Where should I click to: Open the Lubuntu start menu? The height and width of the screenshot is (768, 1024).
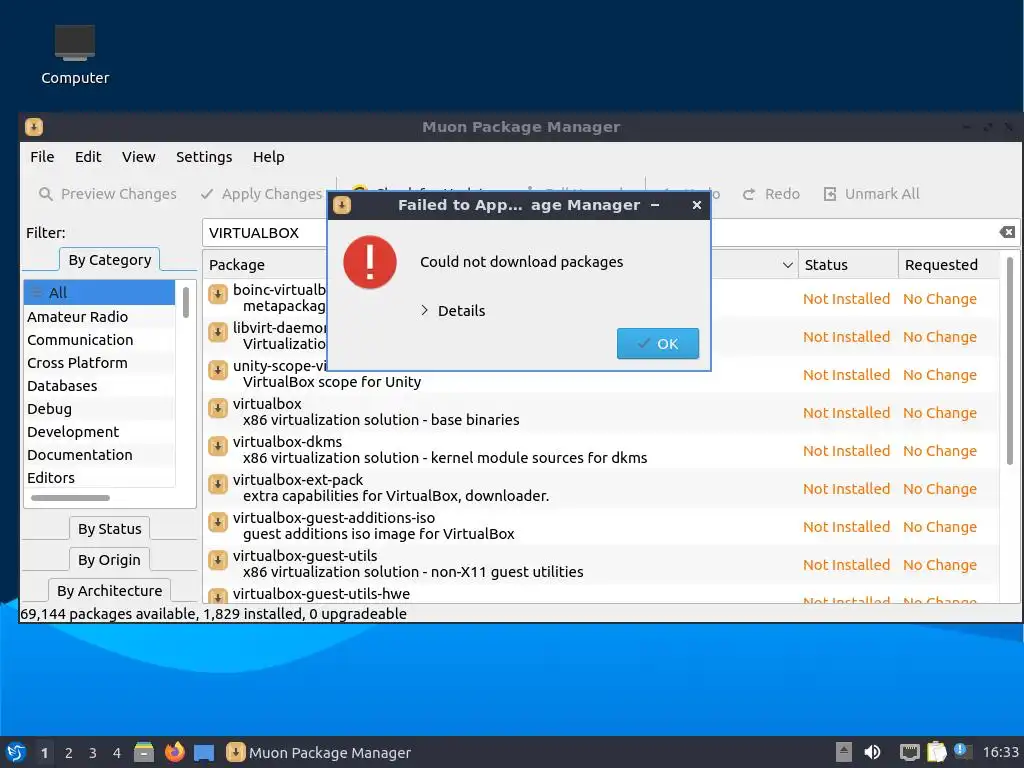pyautogui.click(x=16, y=752)
